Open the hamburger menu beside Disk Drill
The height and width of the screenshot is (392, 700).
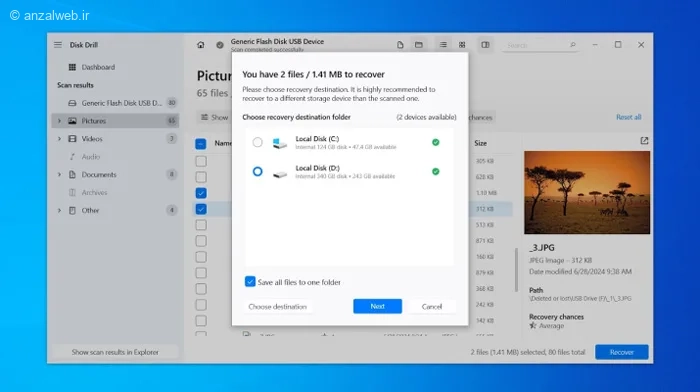click(x=58, y=45)
